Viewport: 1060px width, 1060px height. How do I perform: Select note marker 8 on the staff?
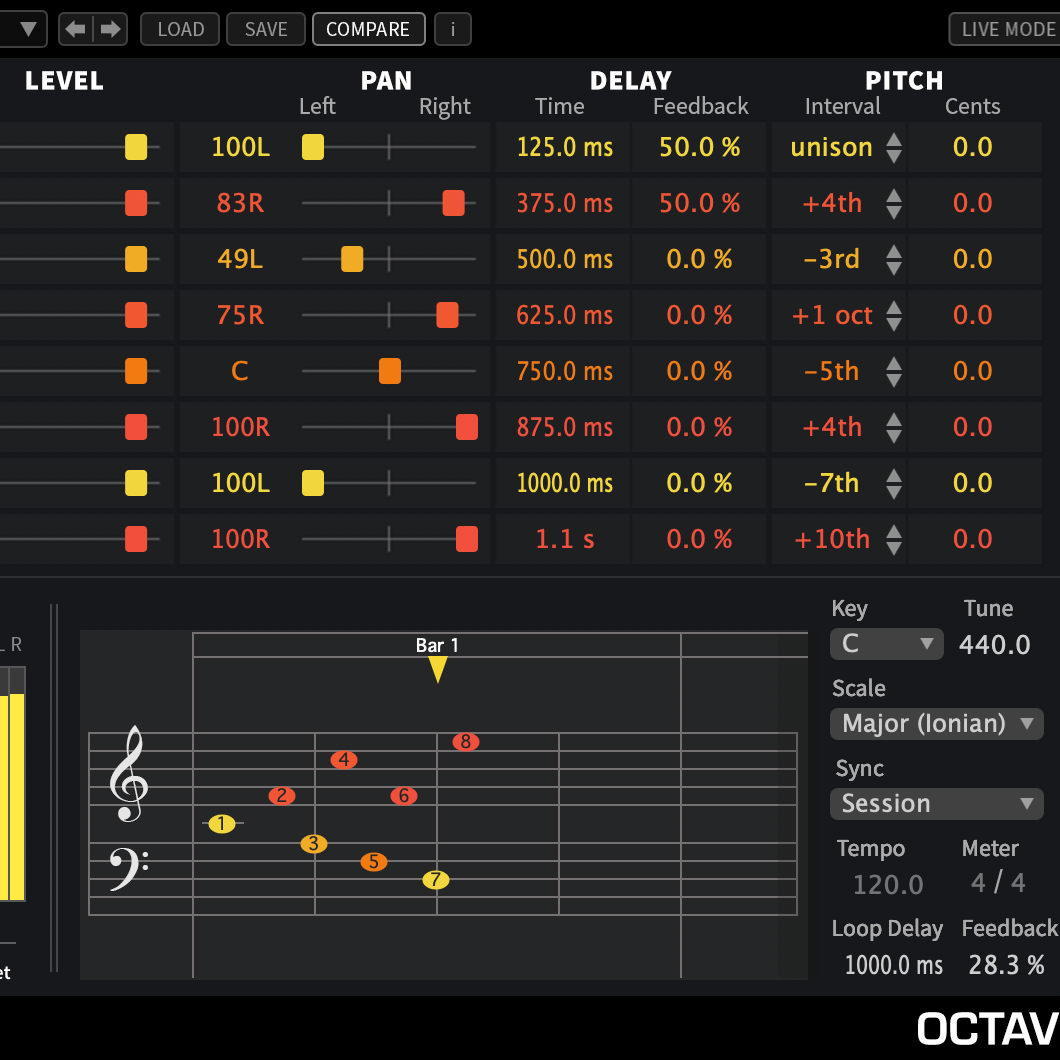[x=465, y=742]
